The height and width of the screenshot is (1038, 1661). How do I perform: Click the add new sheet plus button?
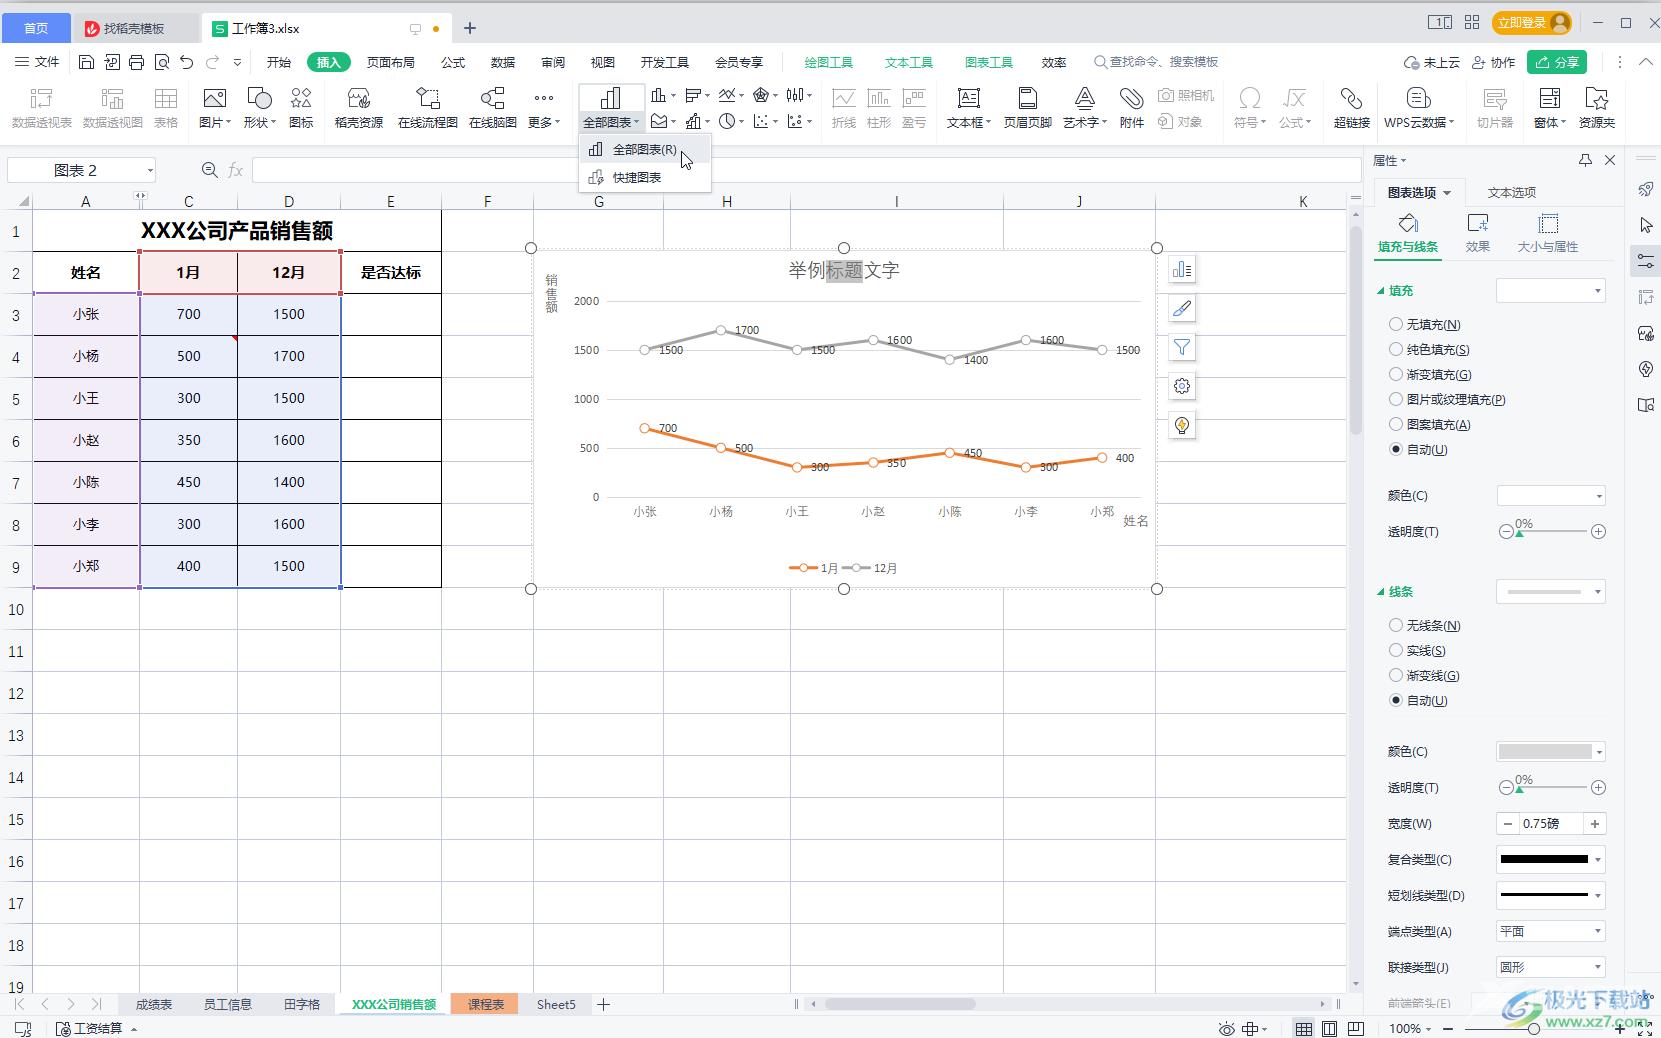tap(603, 1004)
